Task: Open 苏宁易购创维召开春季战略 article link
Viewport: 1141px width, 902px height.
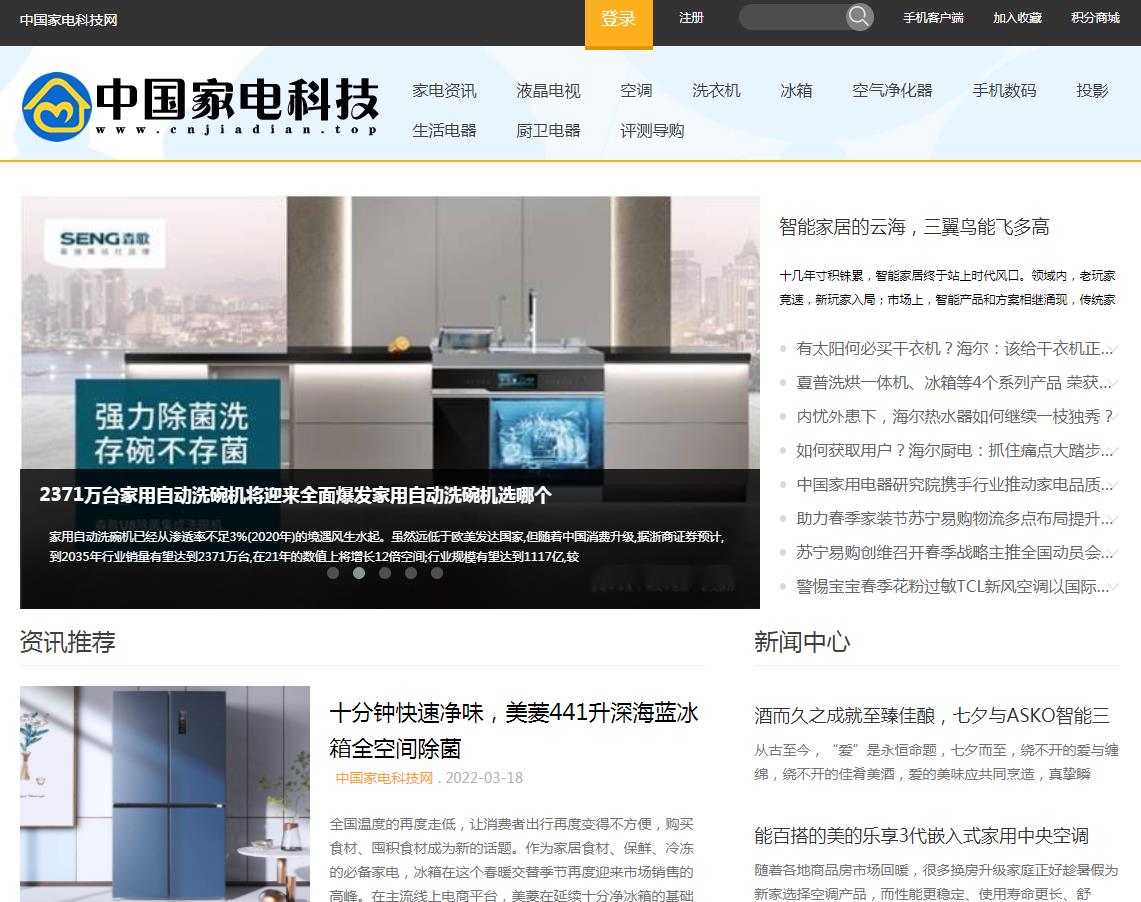Action: 954,552
